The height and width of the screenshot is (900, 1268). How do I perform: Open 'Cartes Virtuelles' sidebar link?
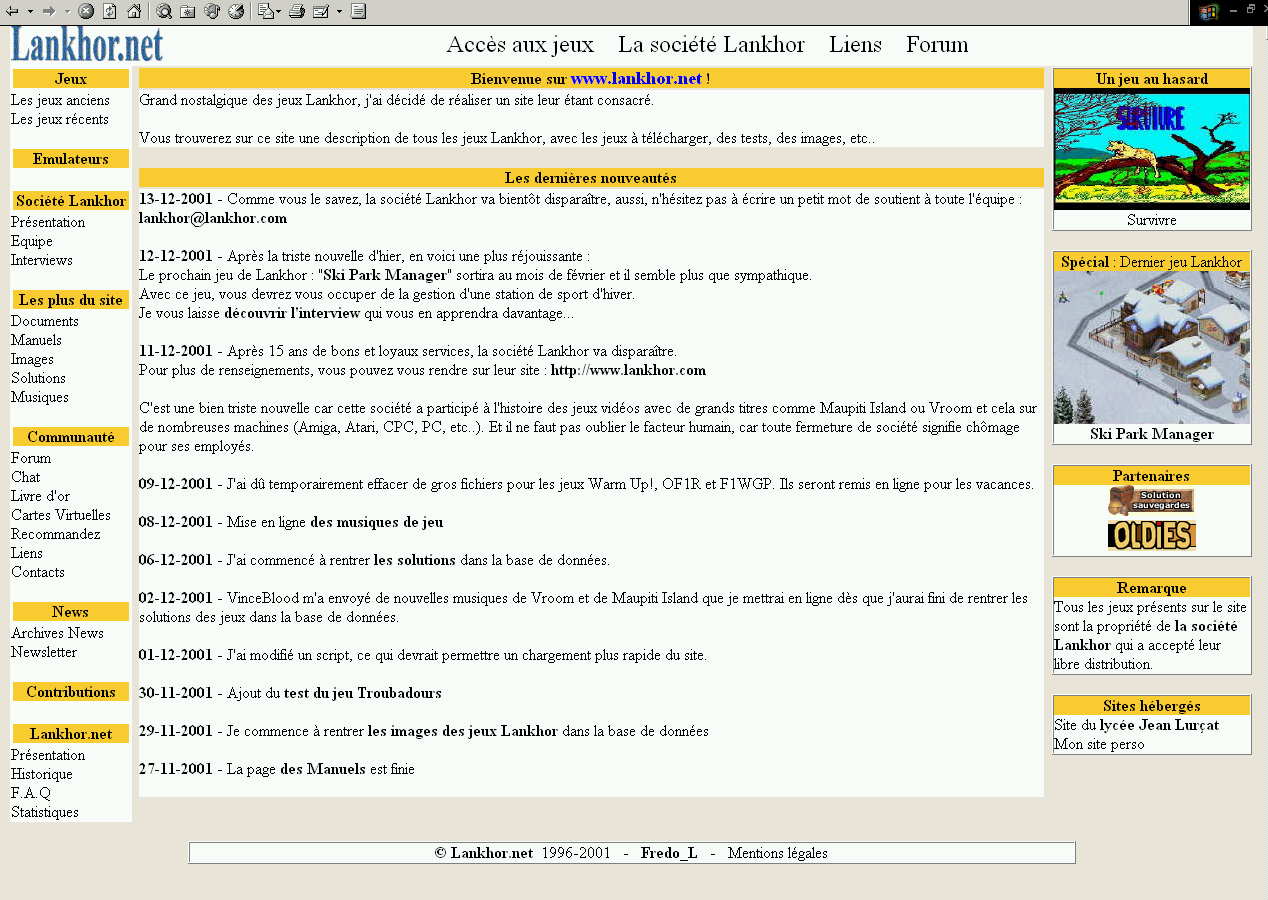(x=61, y=515)
